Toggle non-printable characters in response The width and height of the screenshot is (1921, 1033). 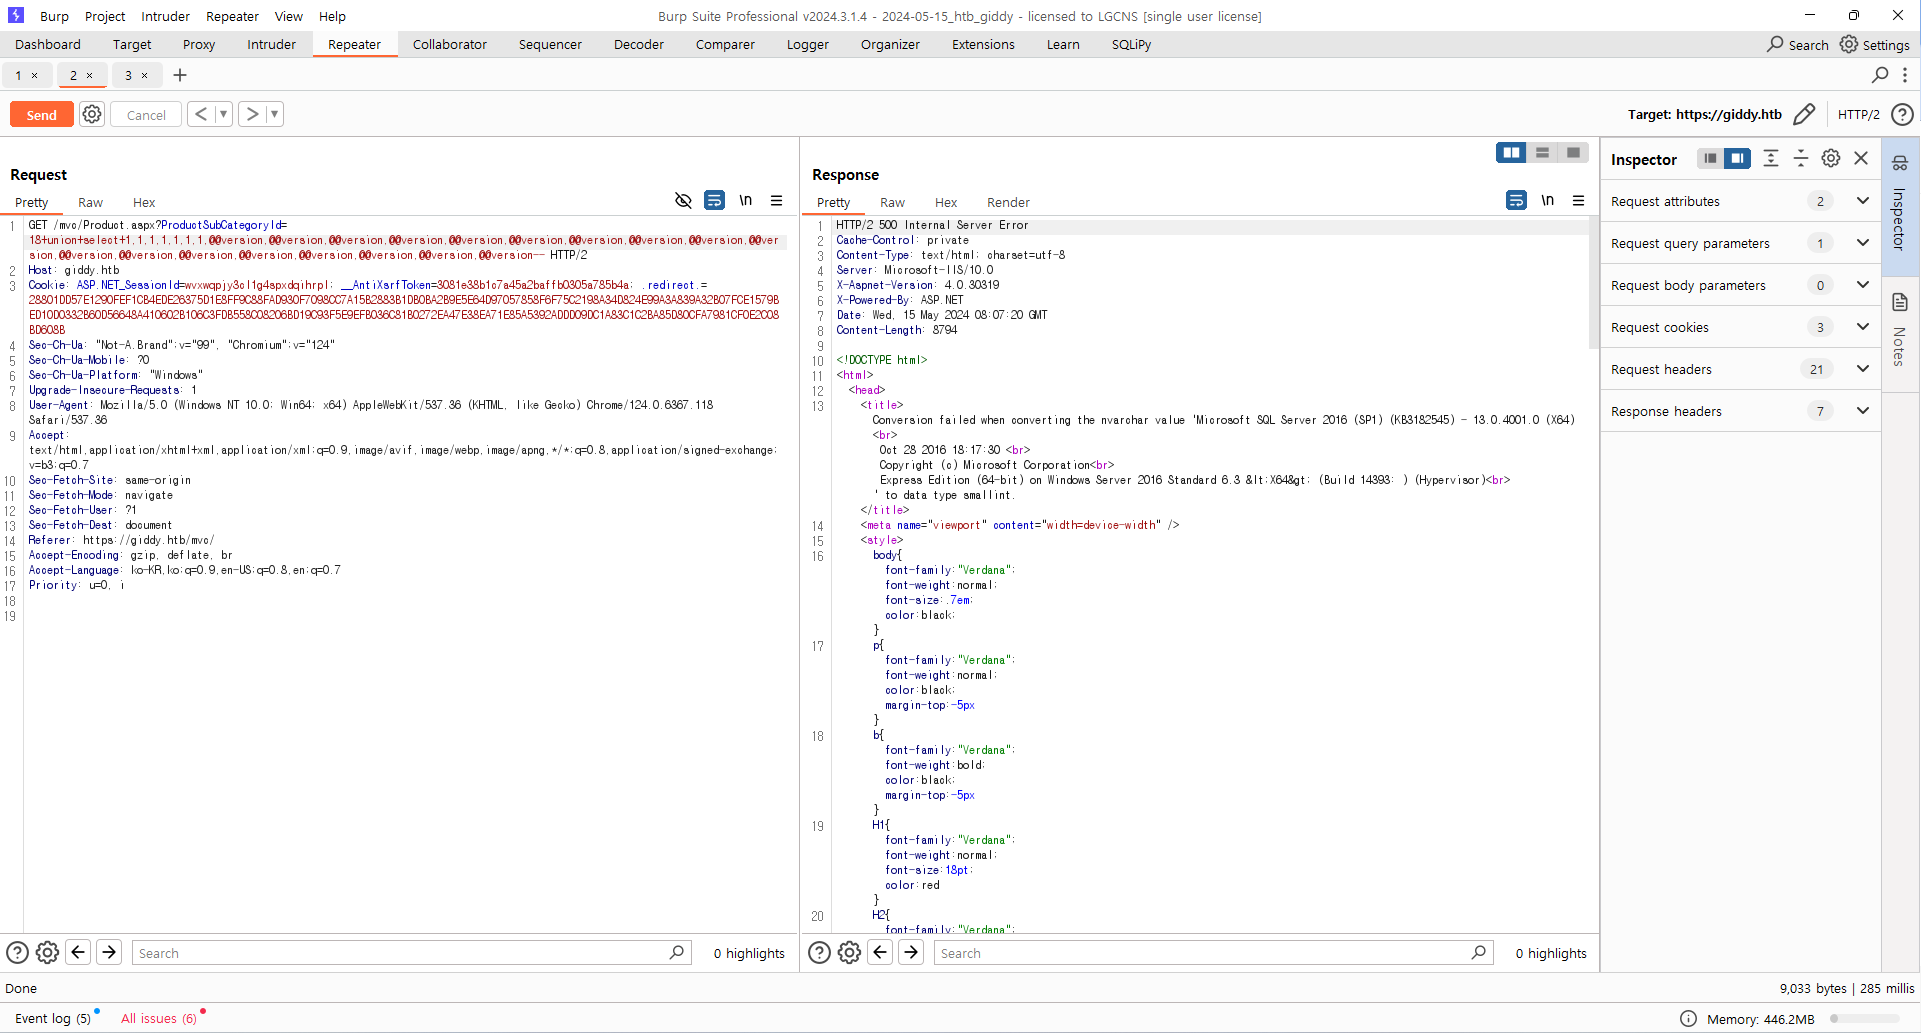(1547, 200)
